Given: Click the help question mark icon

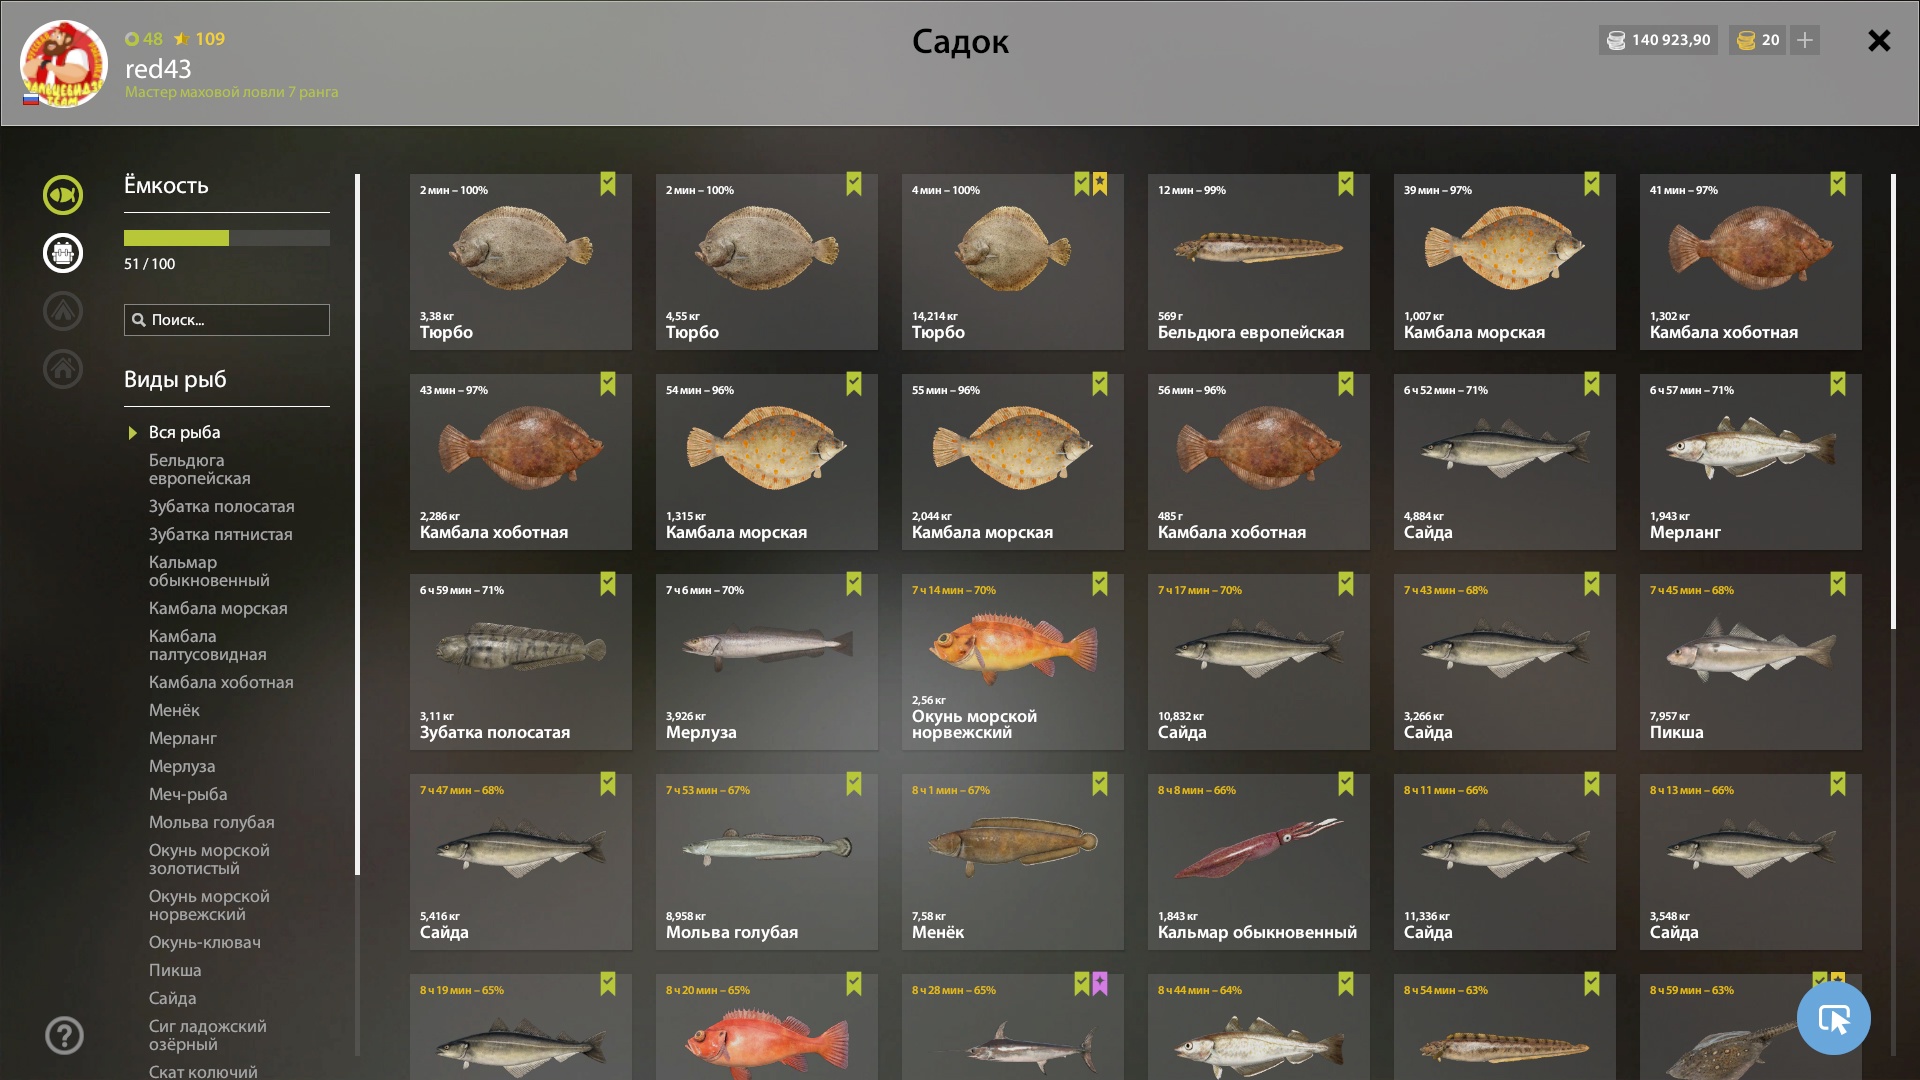Looking at the screenshot, I should (x=64, y=1035).
